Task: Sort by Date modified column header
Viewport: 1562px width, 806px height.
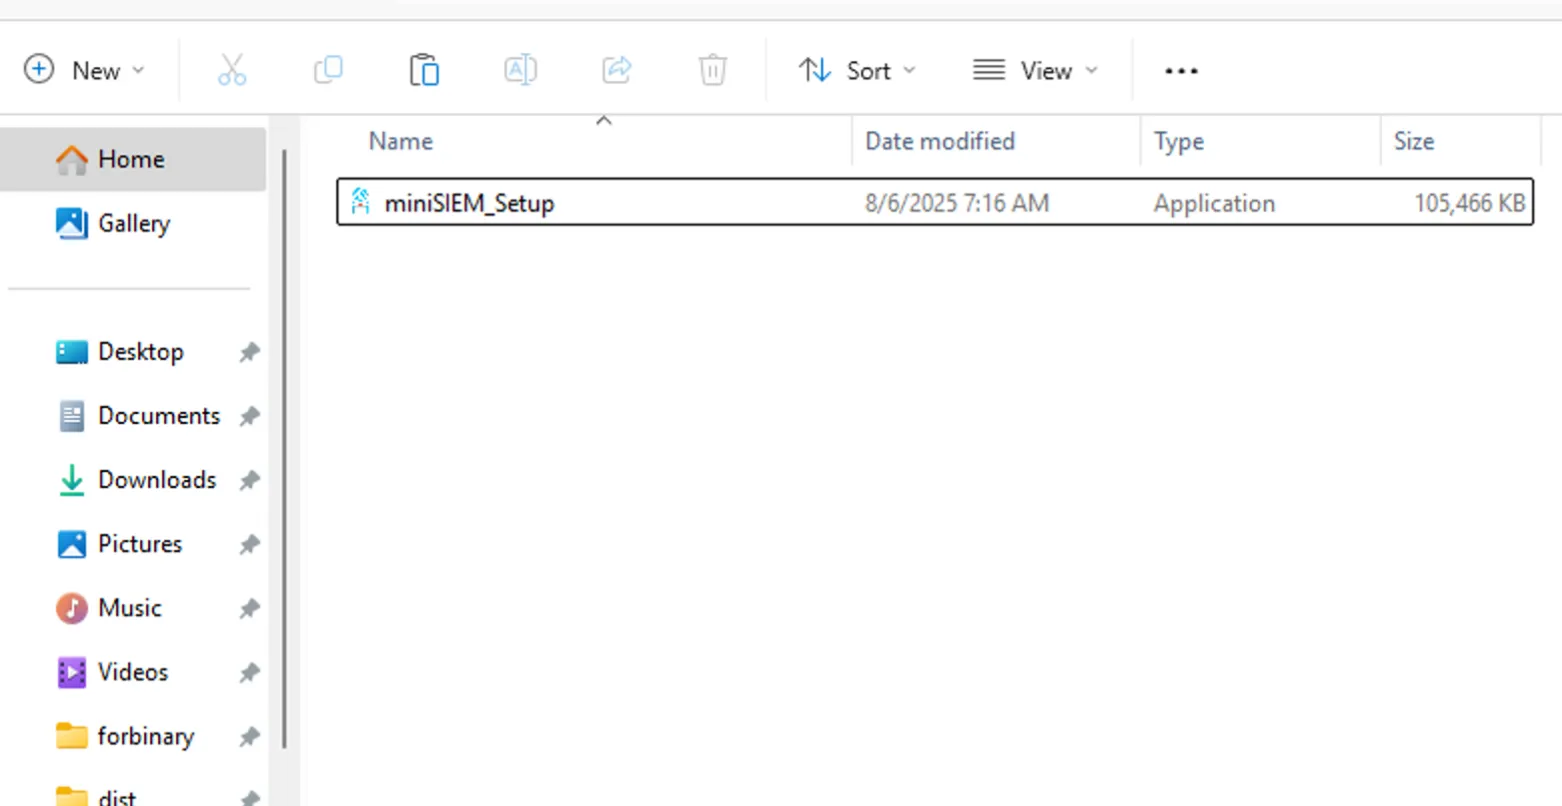Action: (x=939, y=141)
